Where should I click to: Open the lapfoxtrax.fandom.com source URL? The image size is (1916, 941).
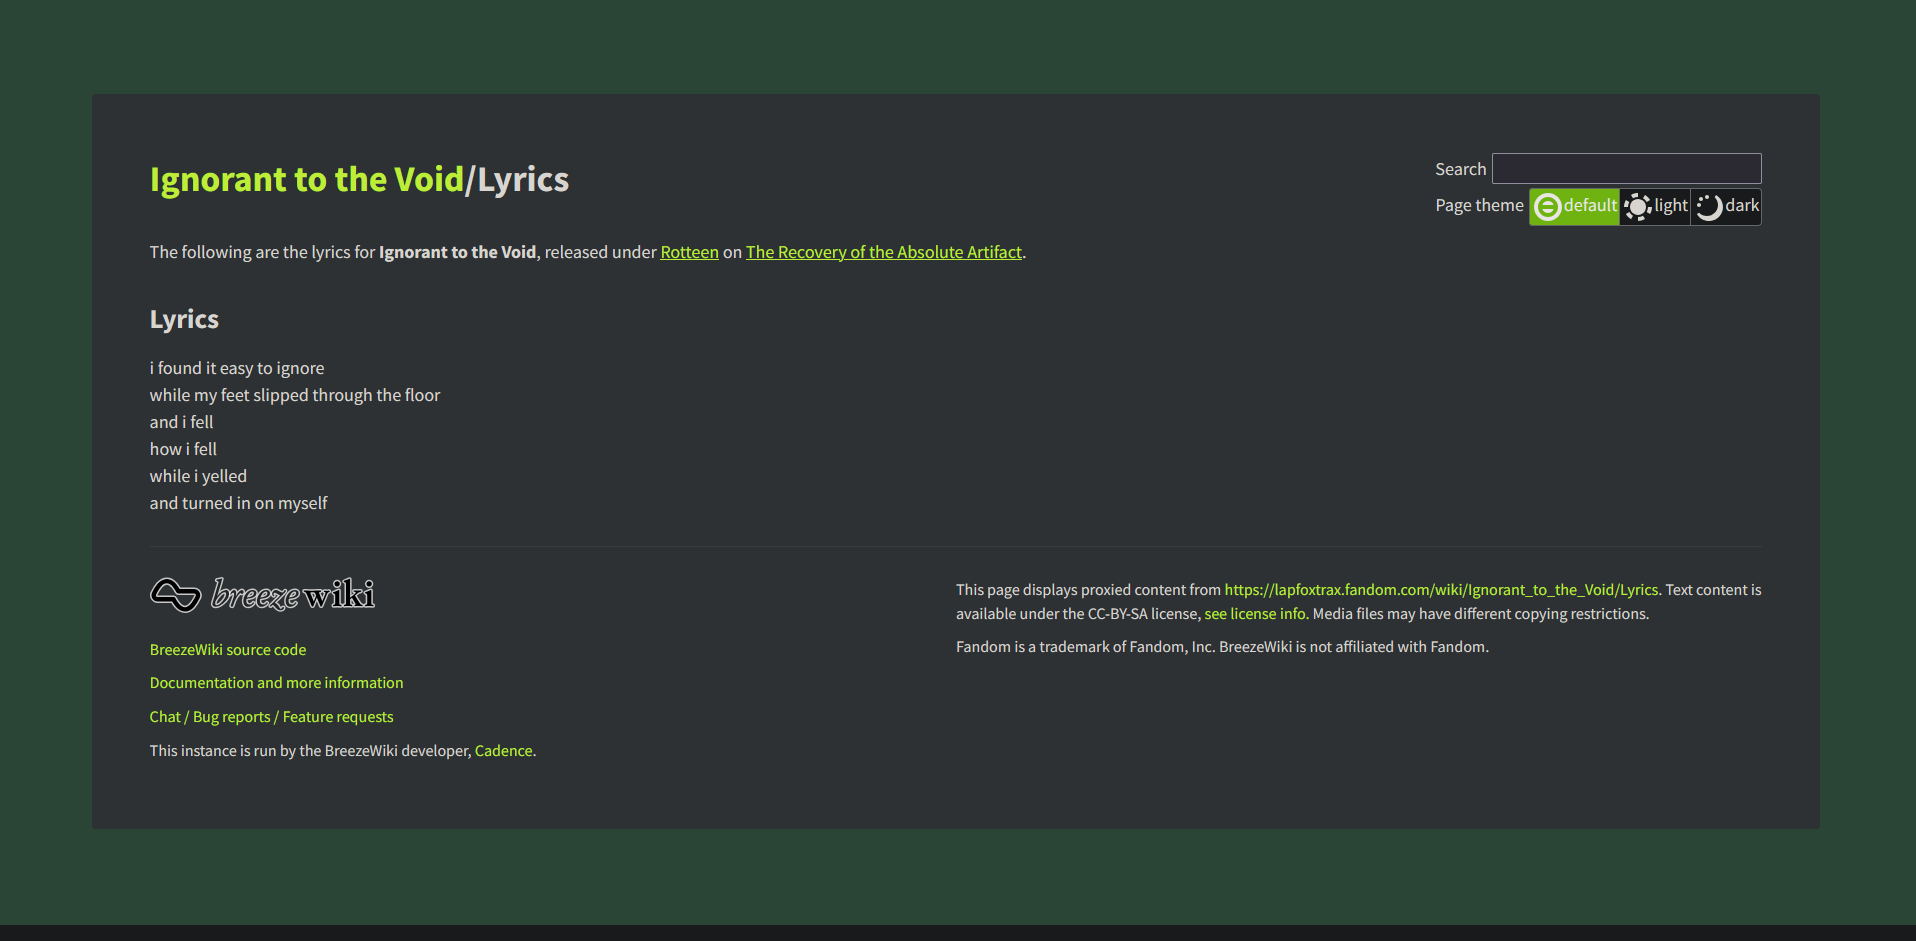(x=1440, y=590)
